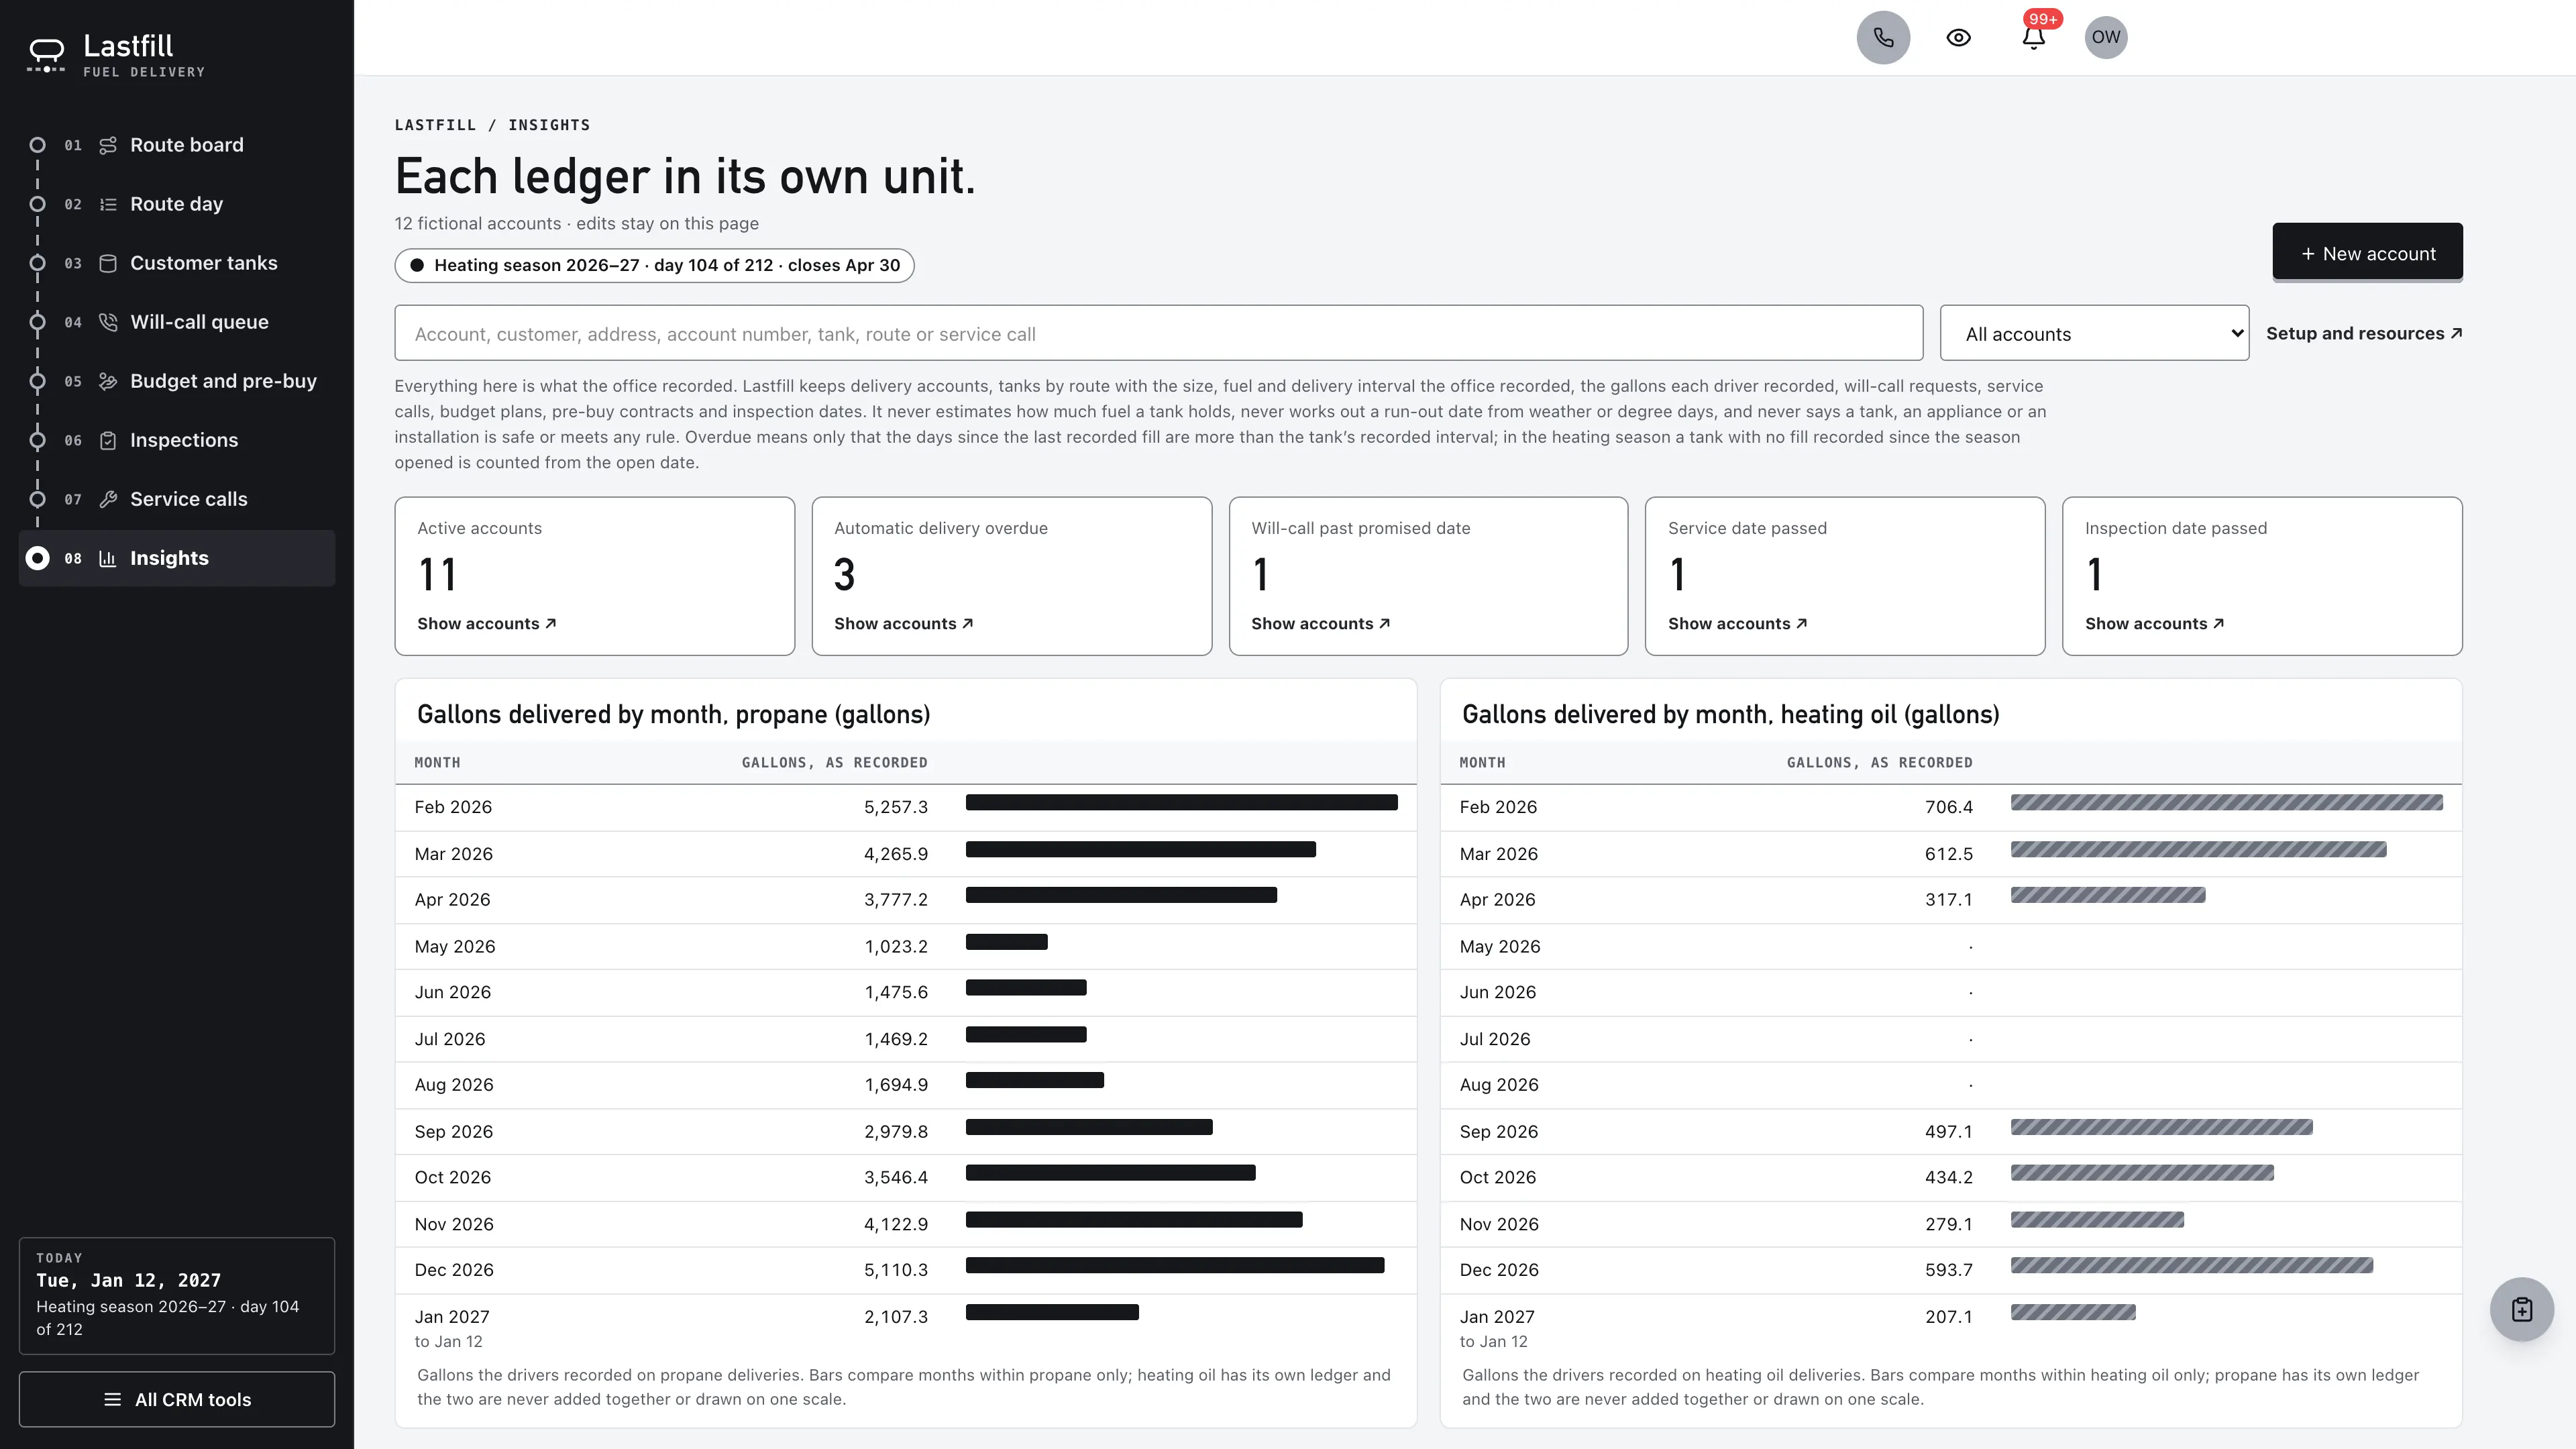
Task: Open Route board from sidebar
Action: pos(177,145)
